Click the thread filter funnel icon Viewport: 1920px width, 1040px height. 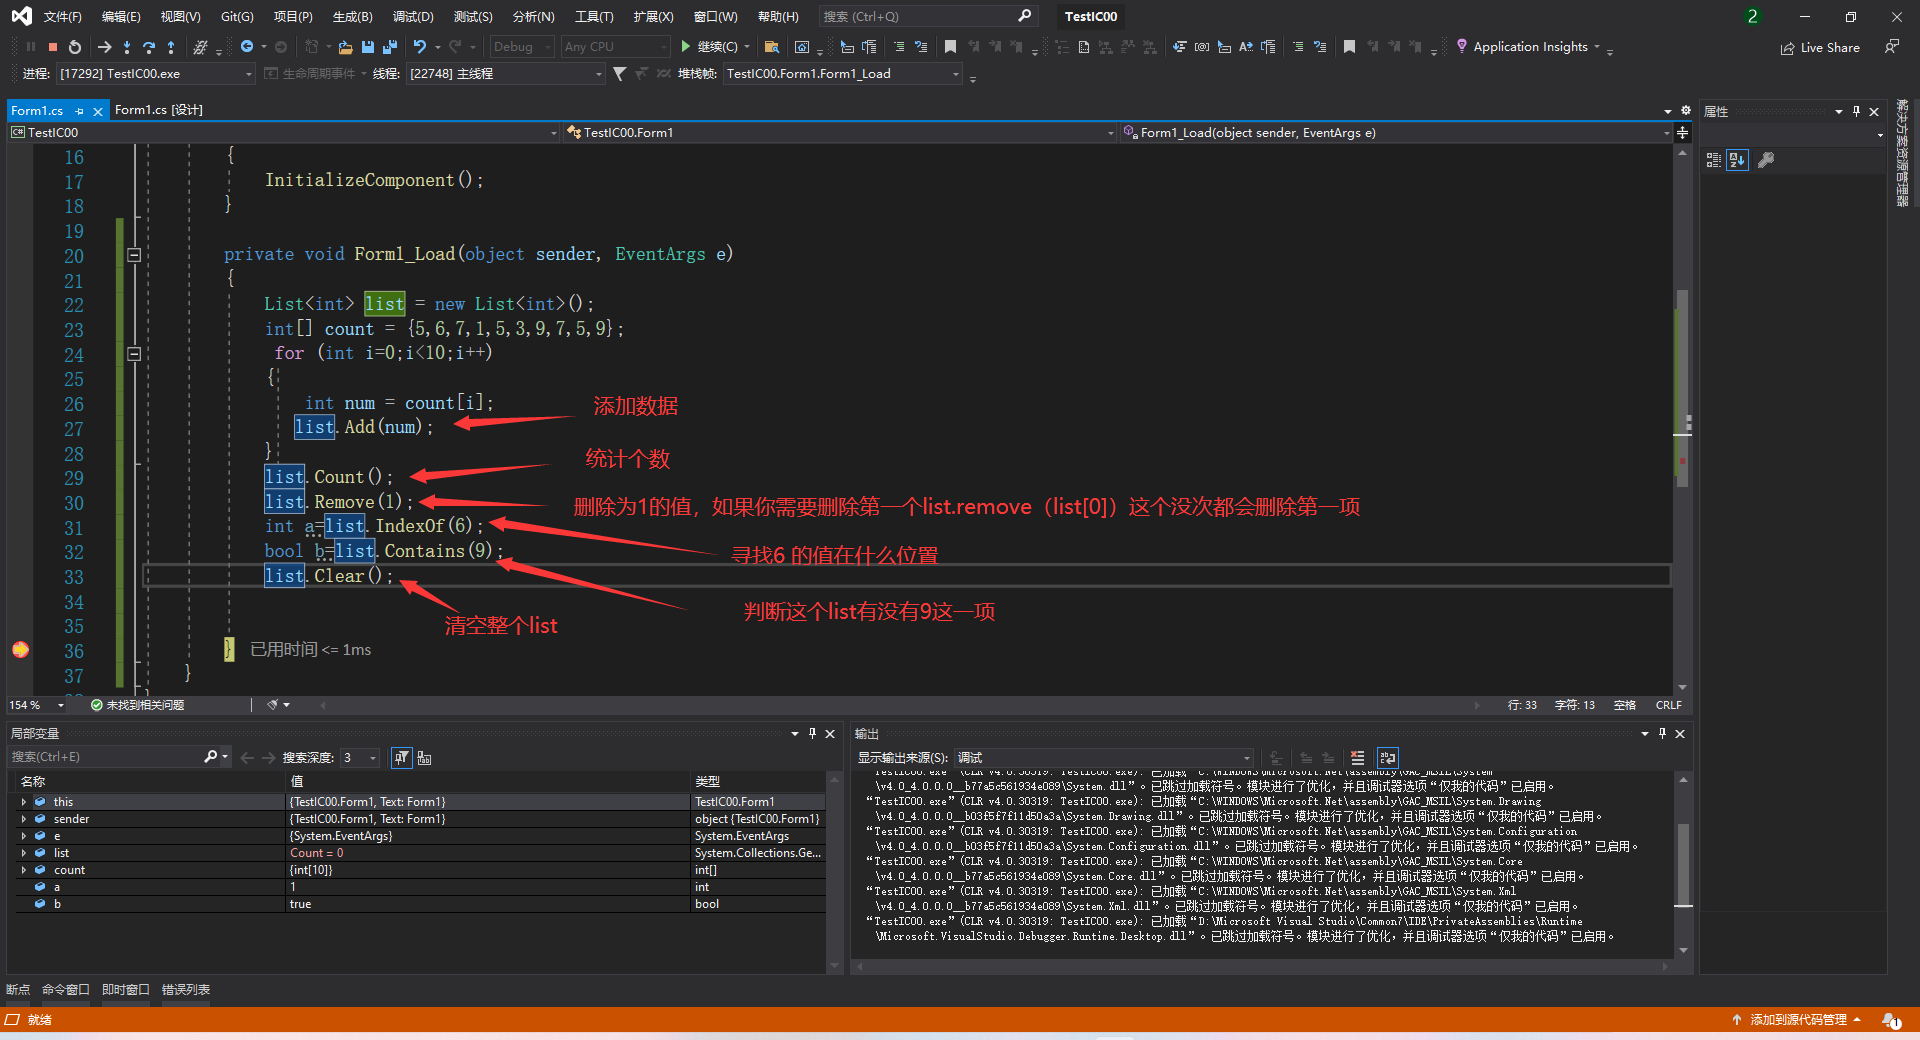coord(620,74)
